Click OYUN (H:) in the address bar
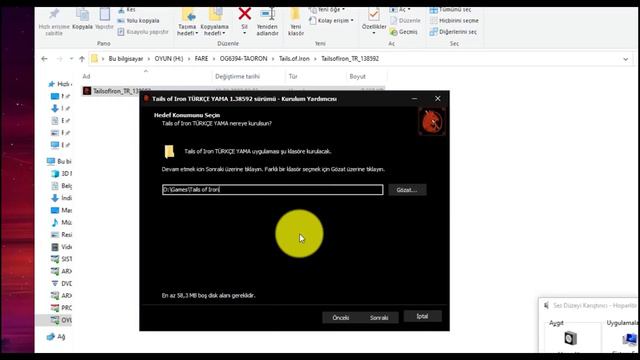Image resolution: width=640 pixels, height=360 pixels. pyautogui.click(x=169, y=59)
